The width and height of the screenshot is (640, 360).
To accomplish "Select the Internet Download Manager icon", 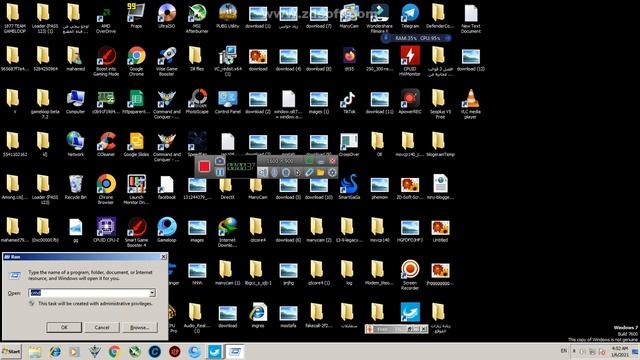I will click(227, 233).
